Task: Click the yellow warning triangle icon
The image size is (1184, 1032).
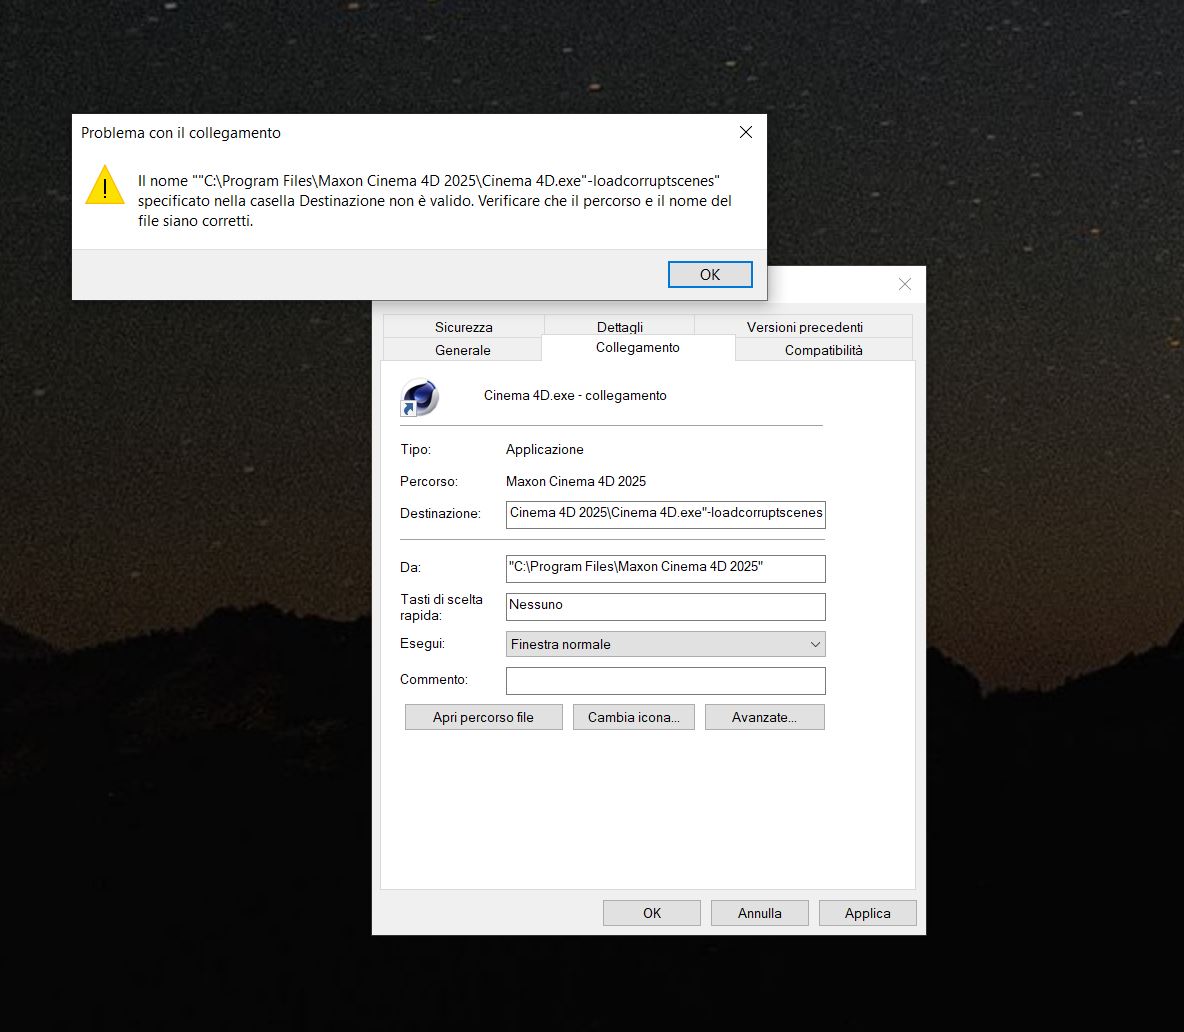Action: [105, 186]
